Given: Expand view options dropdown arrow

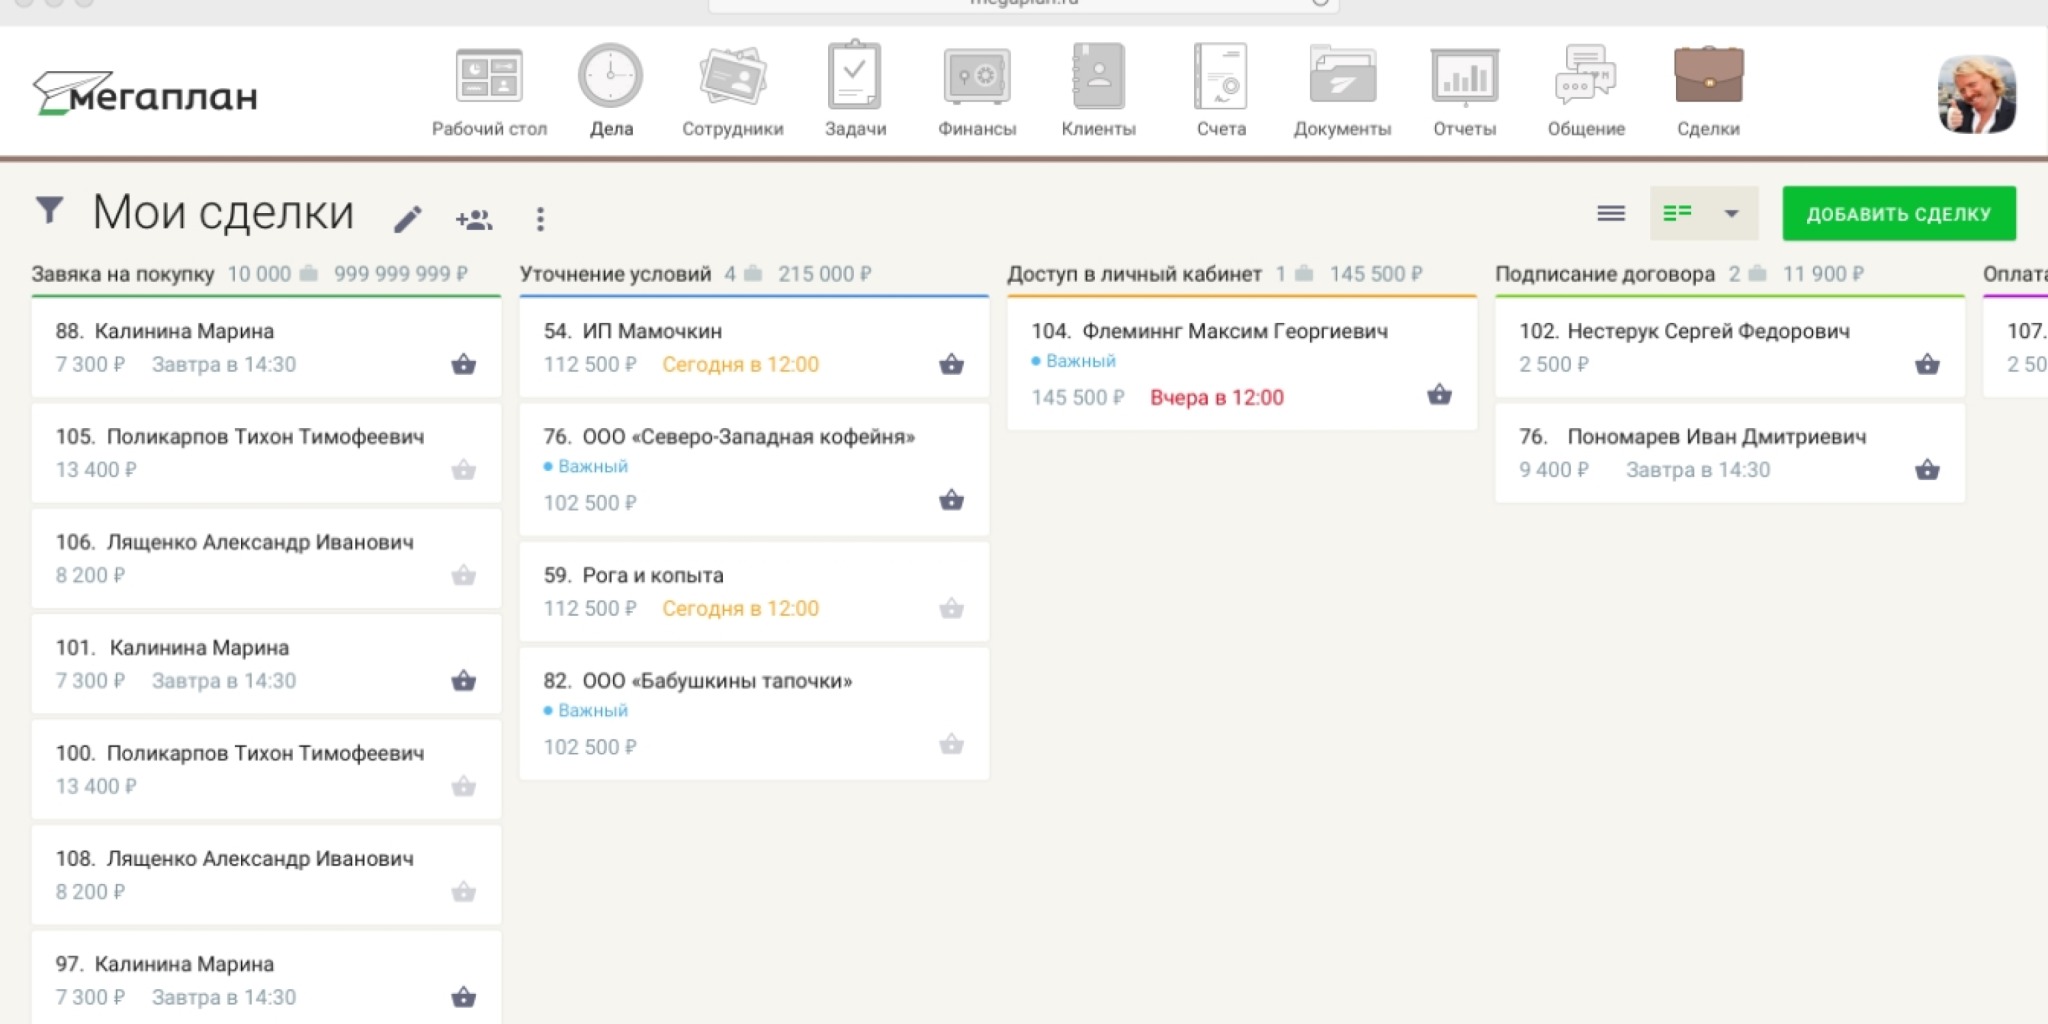Looking at the screenshot, I should 1731,213.
